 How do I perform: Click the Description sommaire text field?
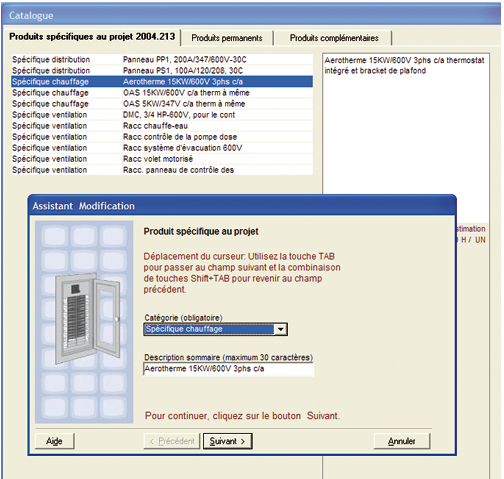coord(228,369)
